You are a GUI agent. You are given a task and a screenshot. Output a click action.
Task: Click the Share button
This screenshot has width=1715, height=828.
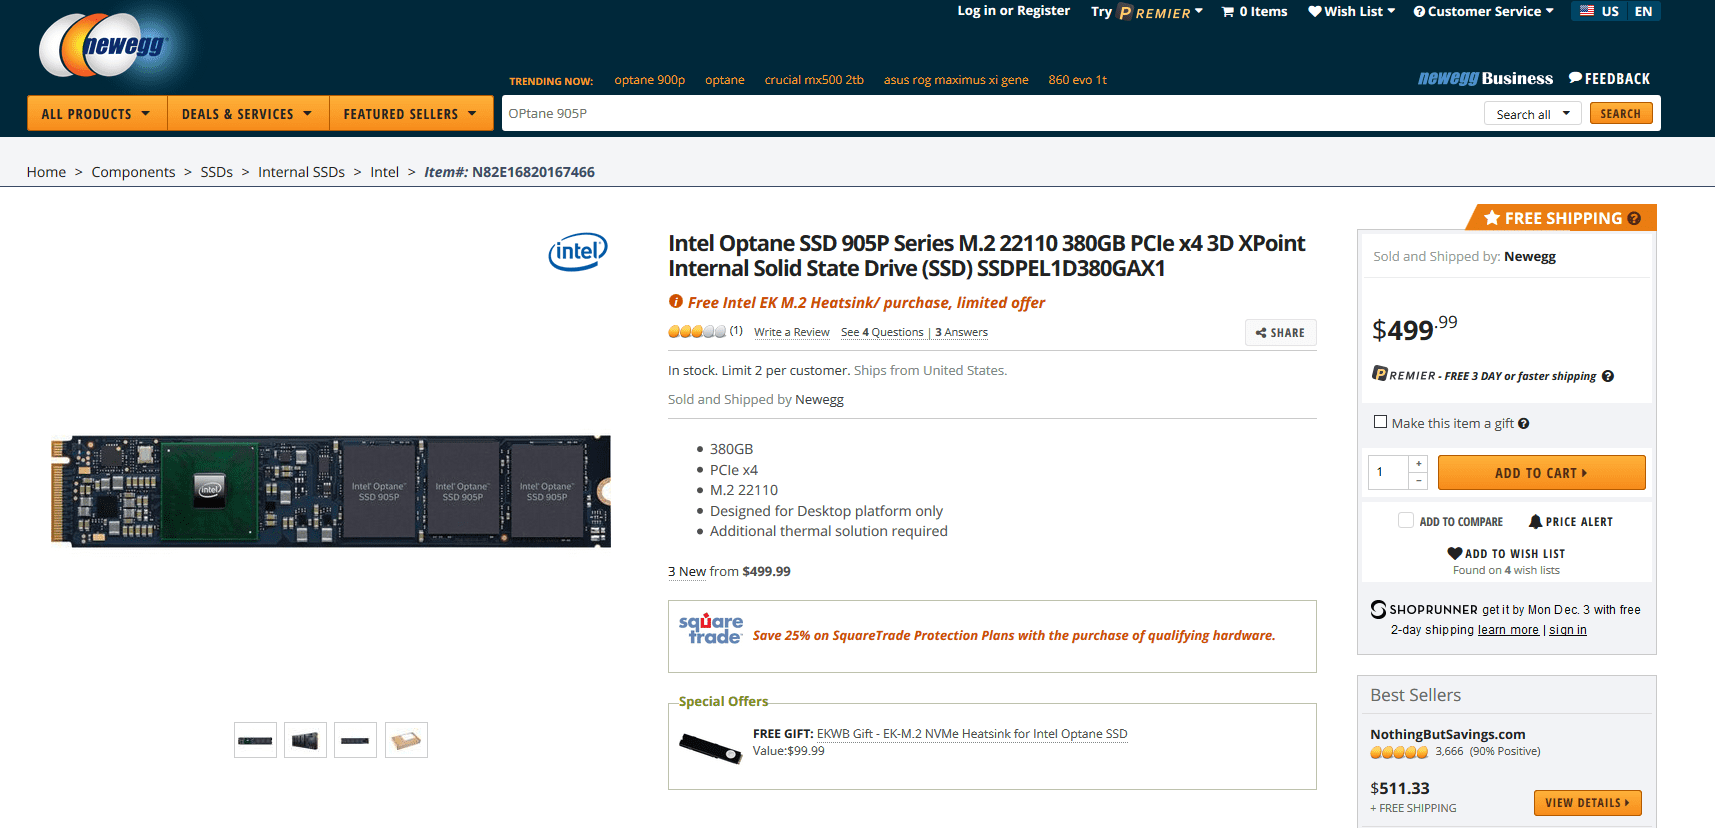[x=1280, y=333]
